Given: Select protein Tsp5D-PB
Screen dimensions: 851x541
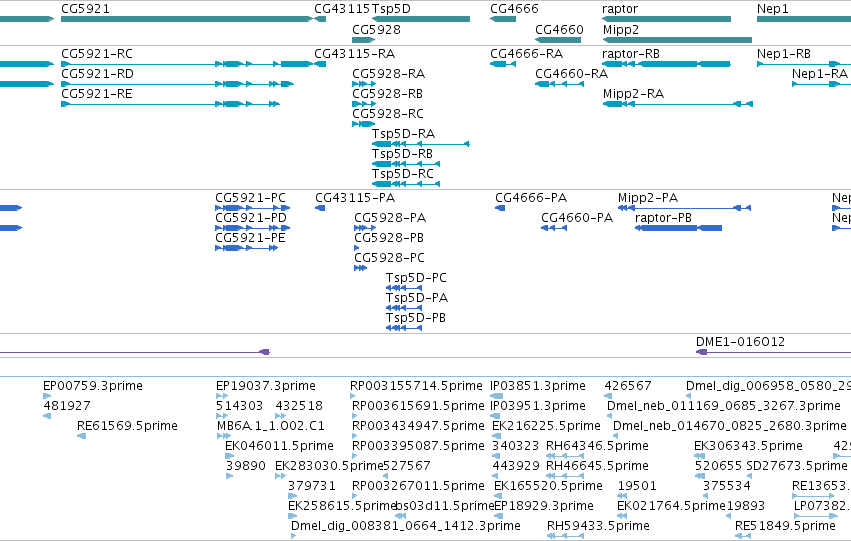Looking at the screenshot, I should click(x=404, y=328).
